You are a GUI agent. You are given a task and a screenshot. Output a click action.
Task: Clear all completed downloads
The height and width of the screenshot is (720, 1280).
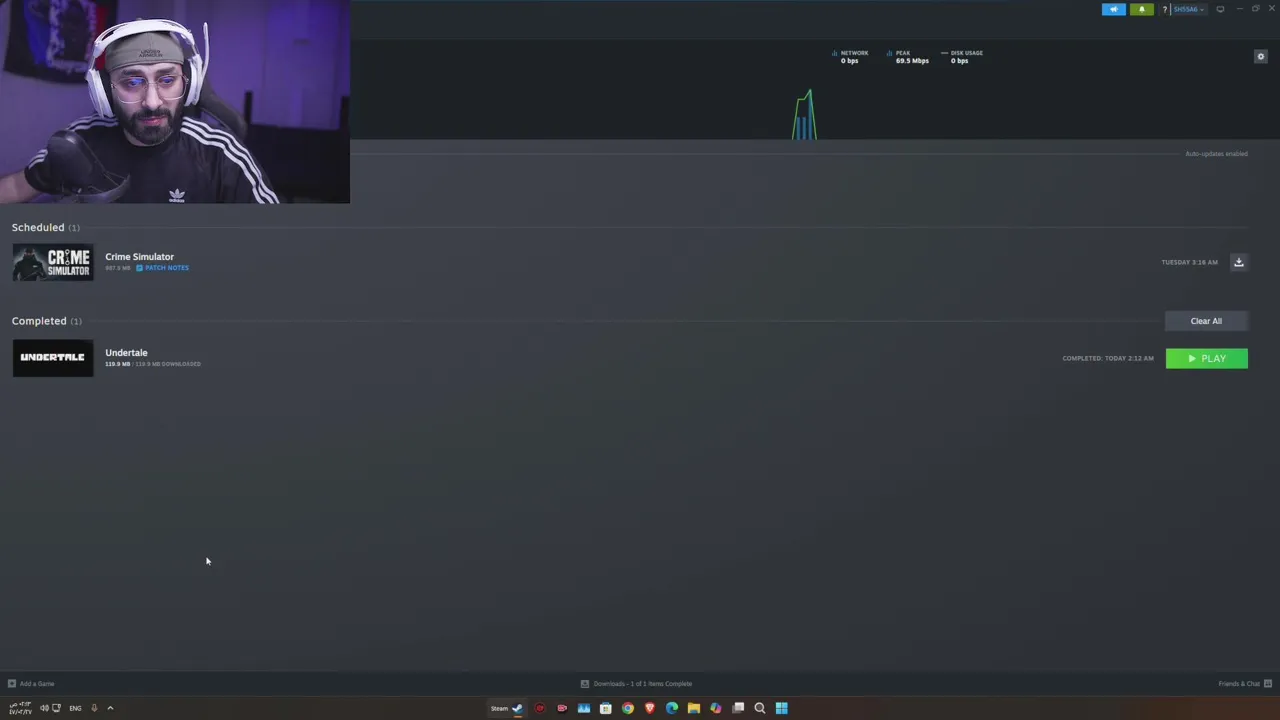coord(1206,321)
